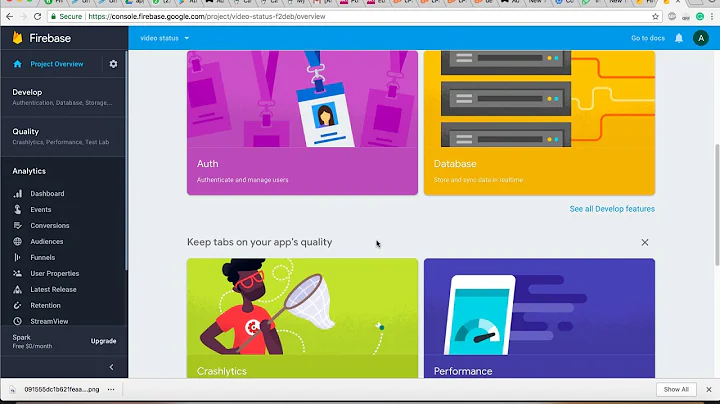Click Project Overview link
The height and width of the screenshot is (404, 720).
57,64
